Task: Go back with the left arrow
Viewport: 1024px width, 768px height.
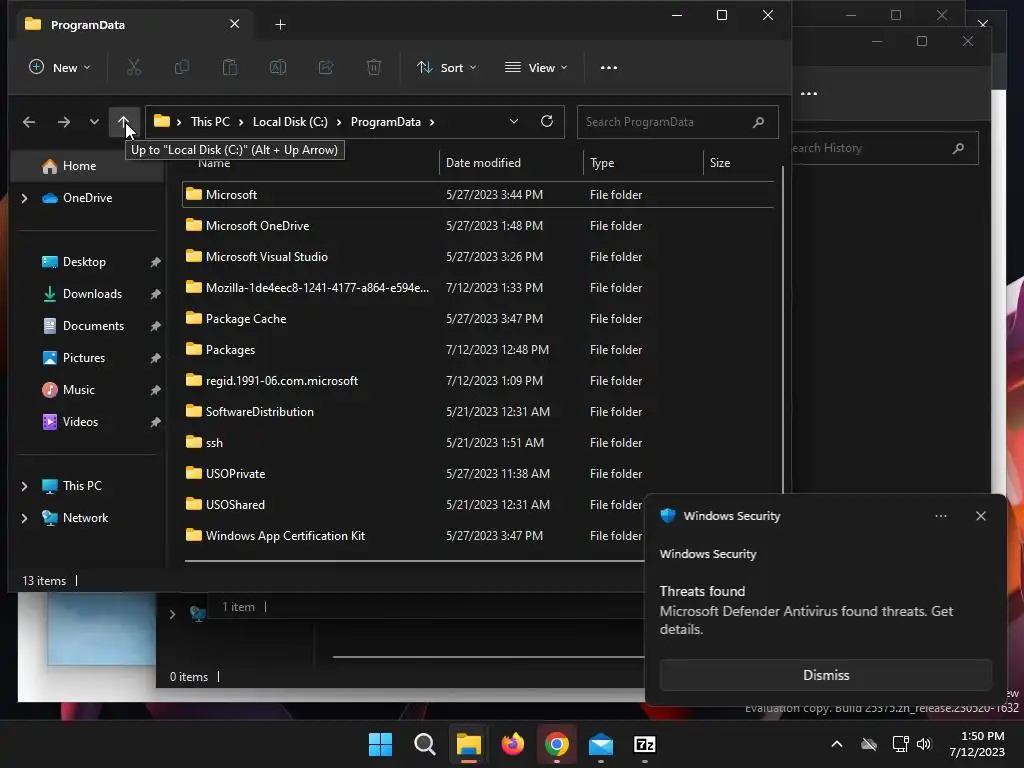Action: pos(29,122)
